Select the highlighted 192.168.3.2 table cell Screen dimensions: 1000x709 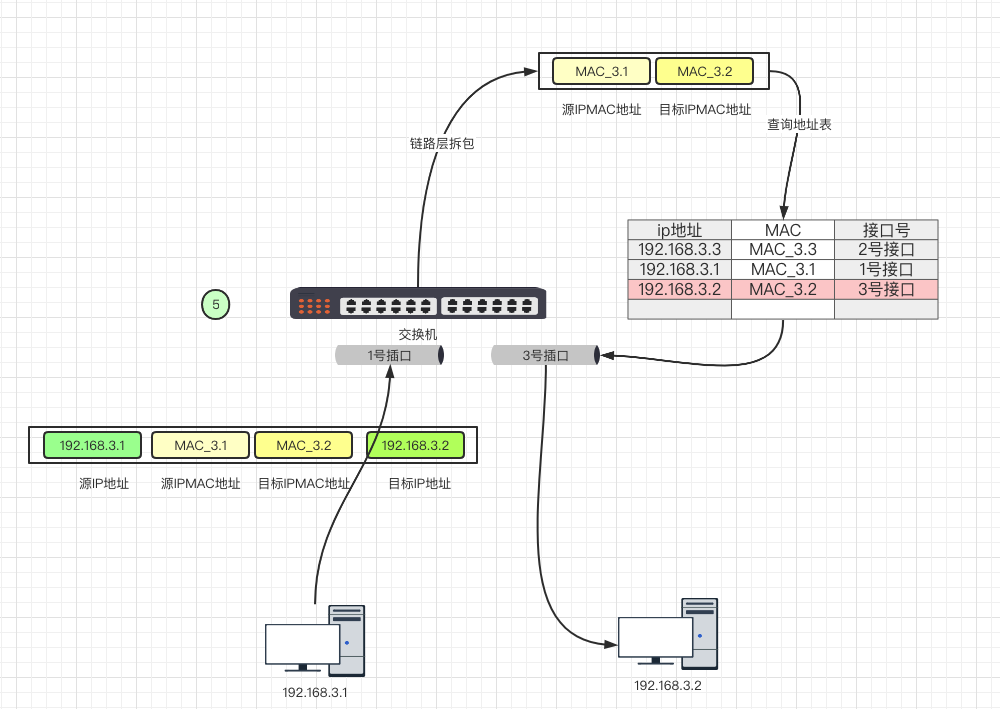pyautogui.click(x=679, y=289)
